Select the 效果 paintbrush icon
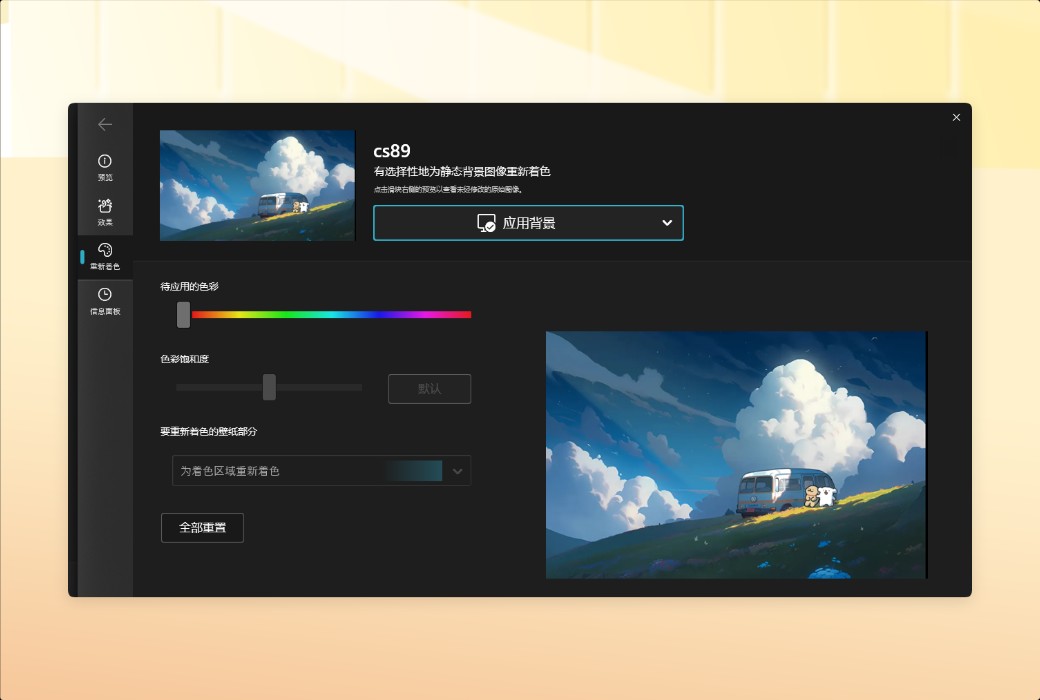Viewport: 1040px width, 700px height. tap(105, 204)
